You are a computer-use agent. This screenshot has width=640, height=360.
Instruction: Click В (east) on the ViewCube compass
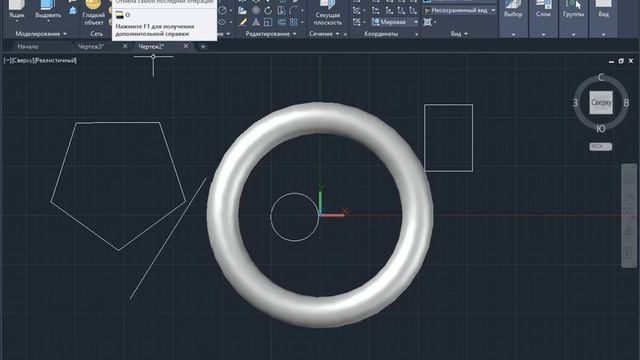click(626, 103)
